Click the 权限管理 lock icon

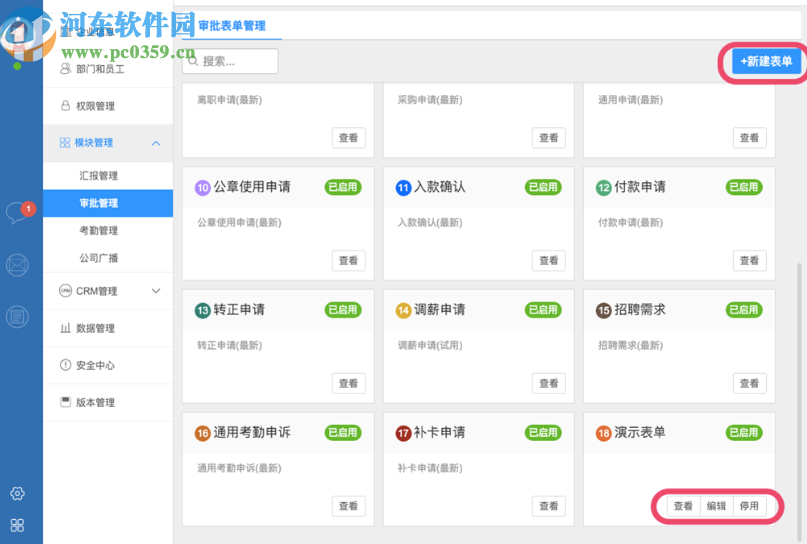click(65, 106)
